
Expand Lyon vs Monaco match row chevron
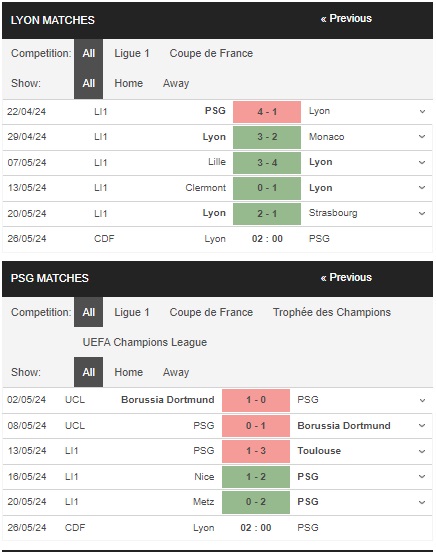click(x=422, y=137)
